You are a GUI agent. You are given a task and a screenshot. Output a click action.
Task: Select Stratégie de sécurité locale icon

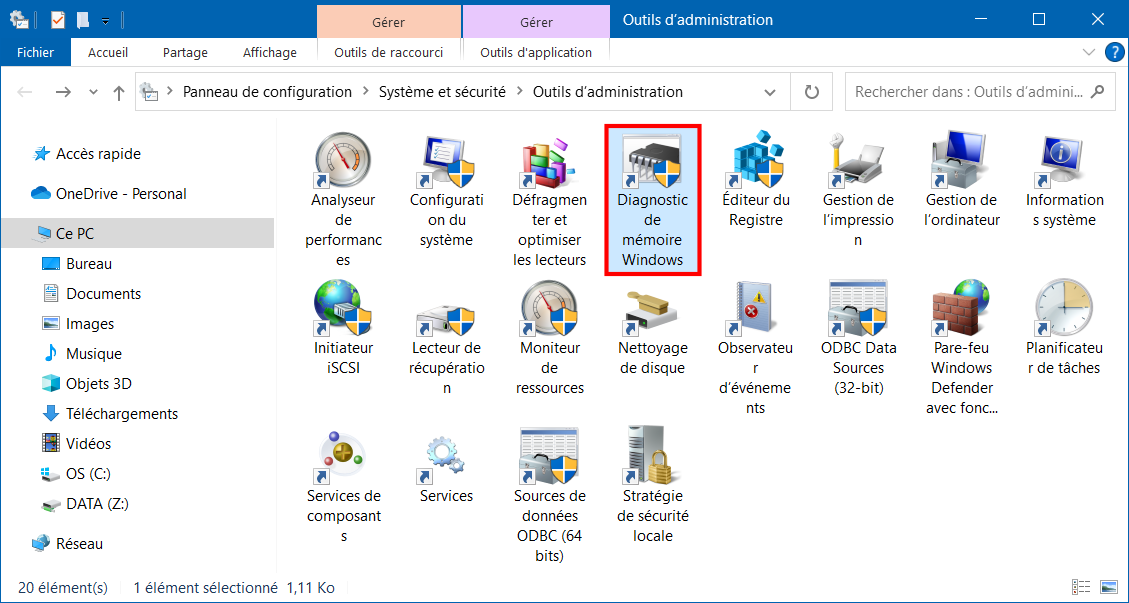652,456
